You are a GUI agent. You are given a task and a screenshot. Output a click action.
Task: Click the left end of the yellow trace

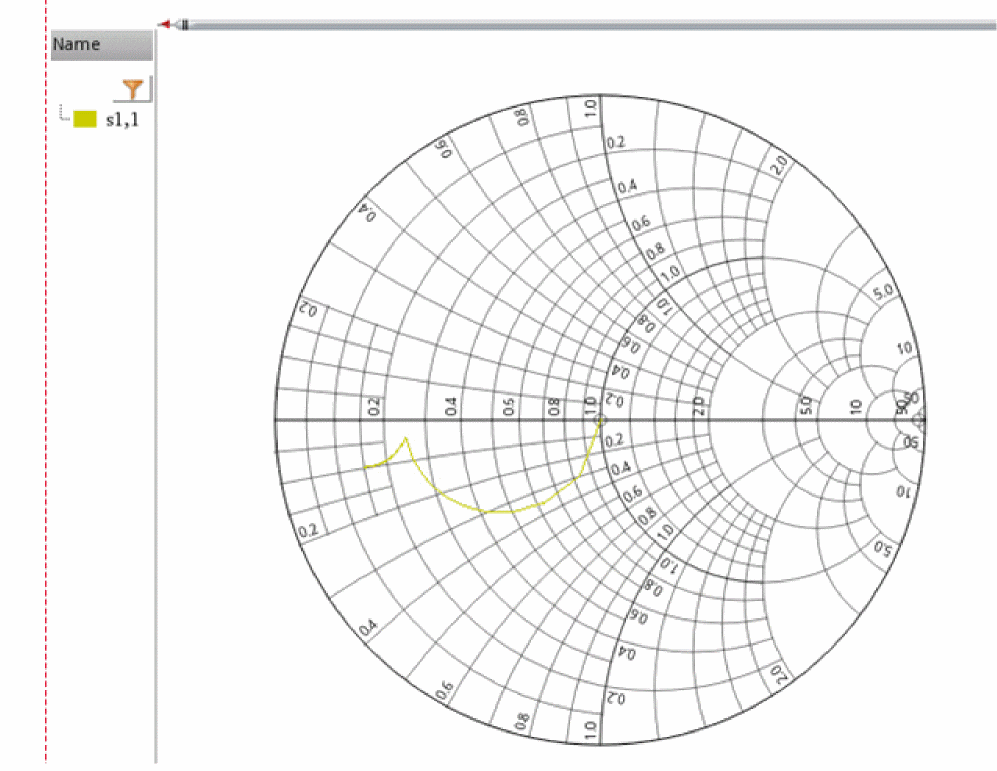(x=365, y=467)
